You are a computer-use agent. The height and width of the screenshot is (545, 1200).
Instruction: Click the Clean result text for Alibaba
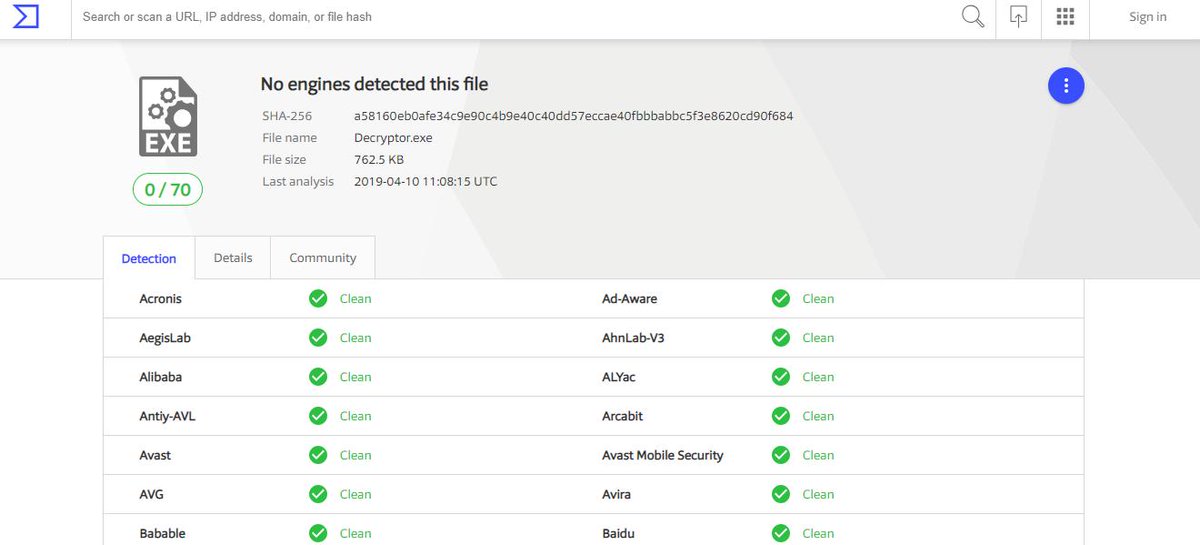(x=355, y=377)
